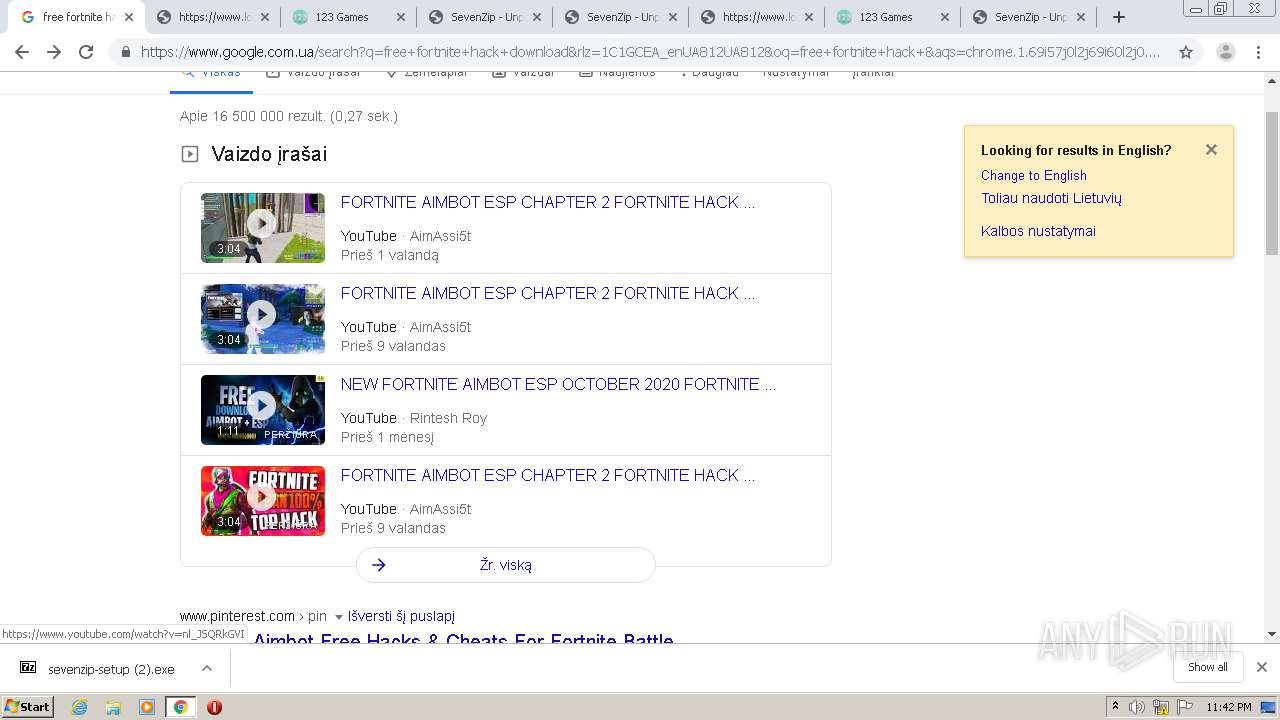Click 'Žr. viską' see-all button
Screen dimensions: 1280x720
506,565
